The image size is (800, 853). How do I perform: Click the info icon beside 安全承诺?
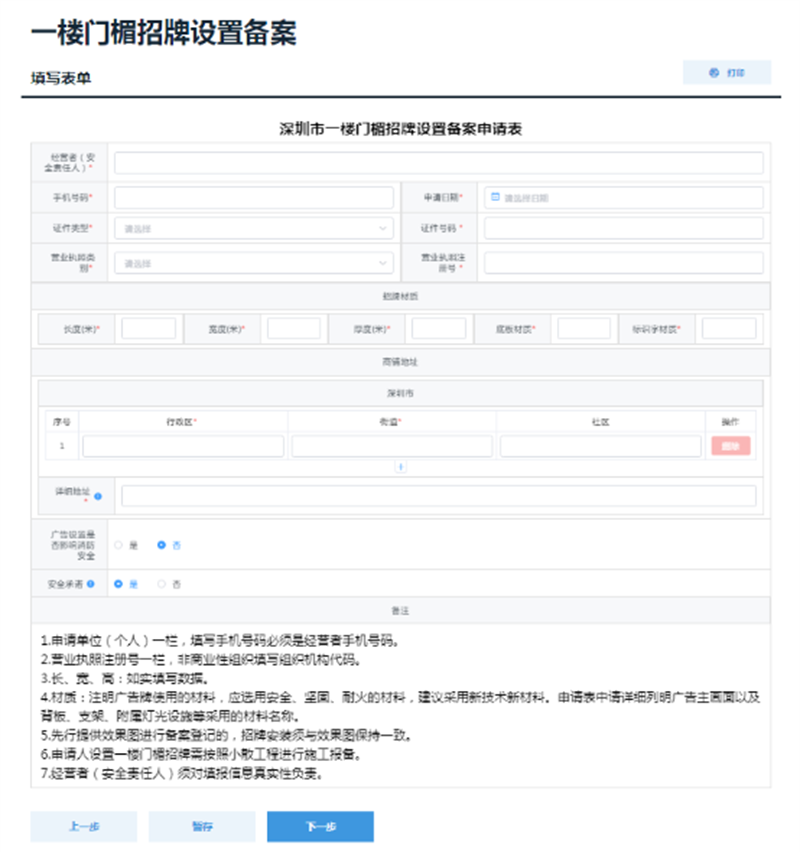pyautogui.click(x=90, y=583)
